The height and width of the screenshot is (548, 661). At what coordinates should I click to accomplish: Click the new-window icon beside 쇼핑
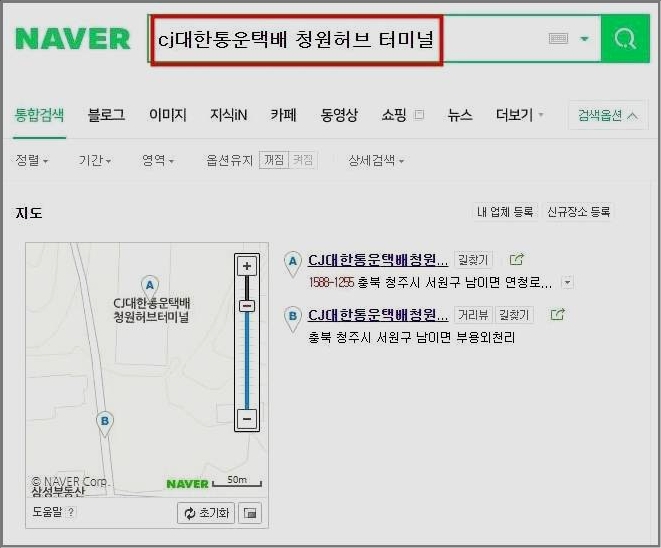419,115
